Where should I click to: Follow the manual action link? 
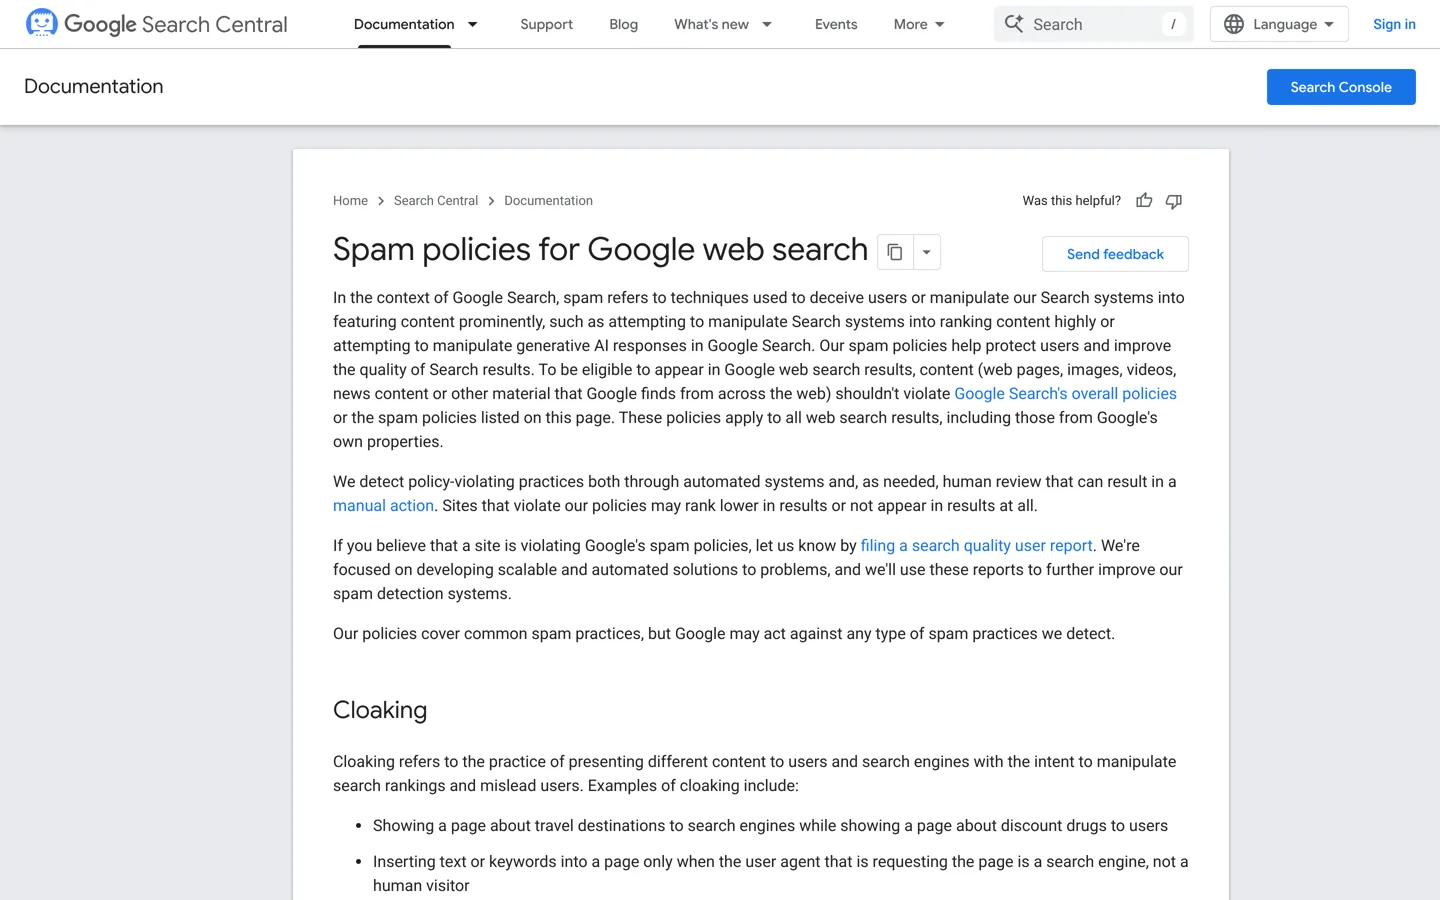[x=383, y=506]
